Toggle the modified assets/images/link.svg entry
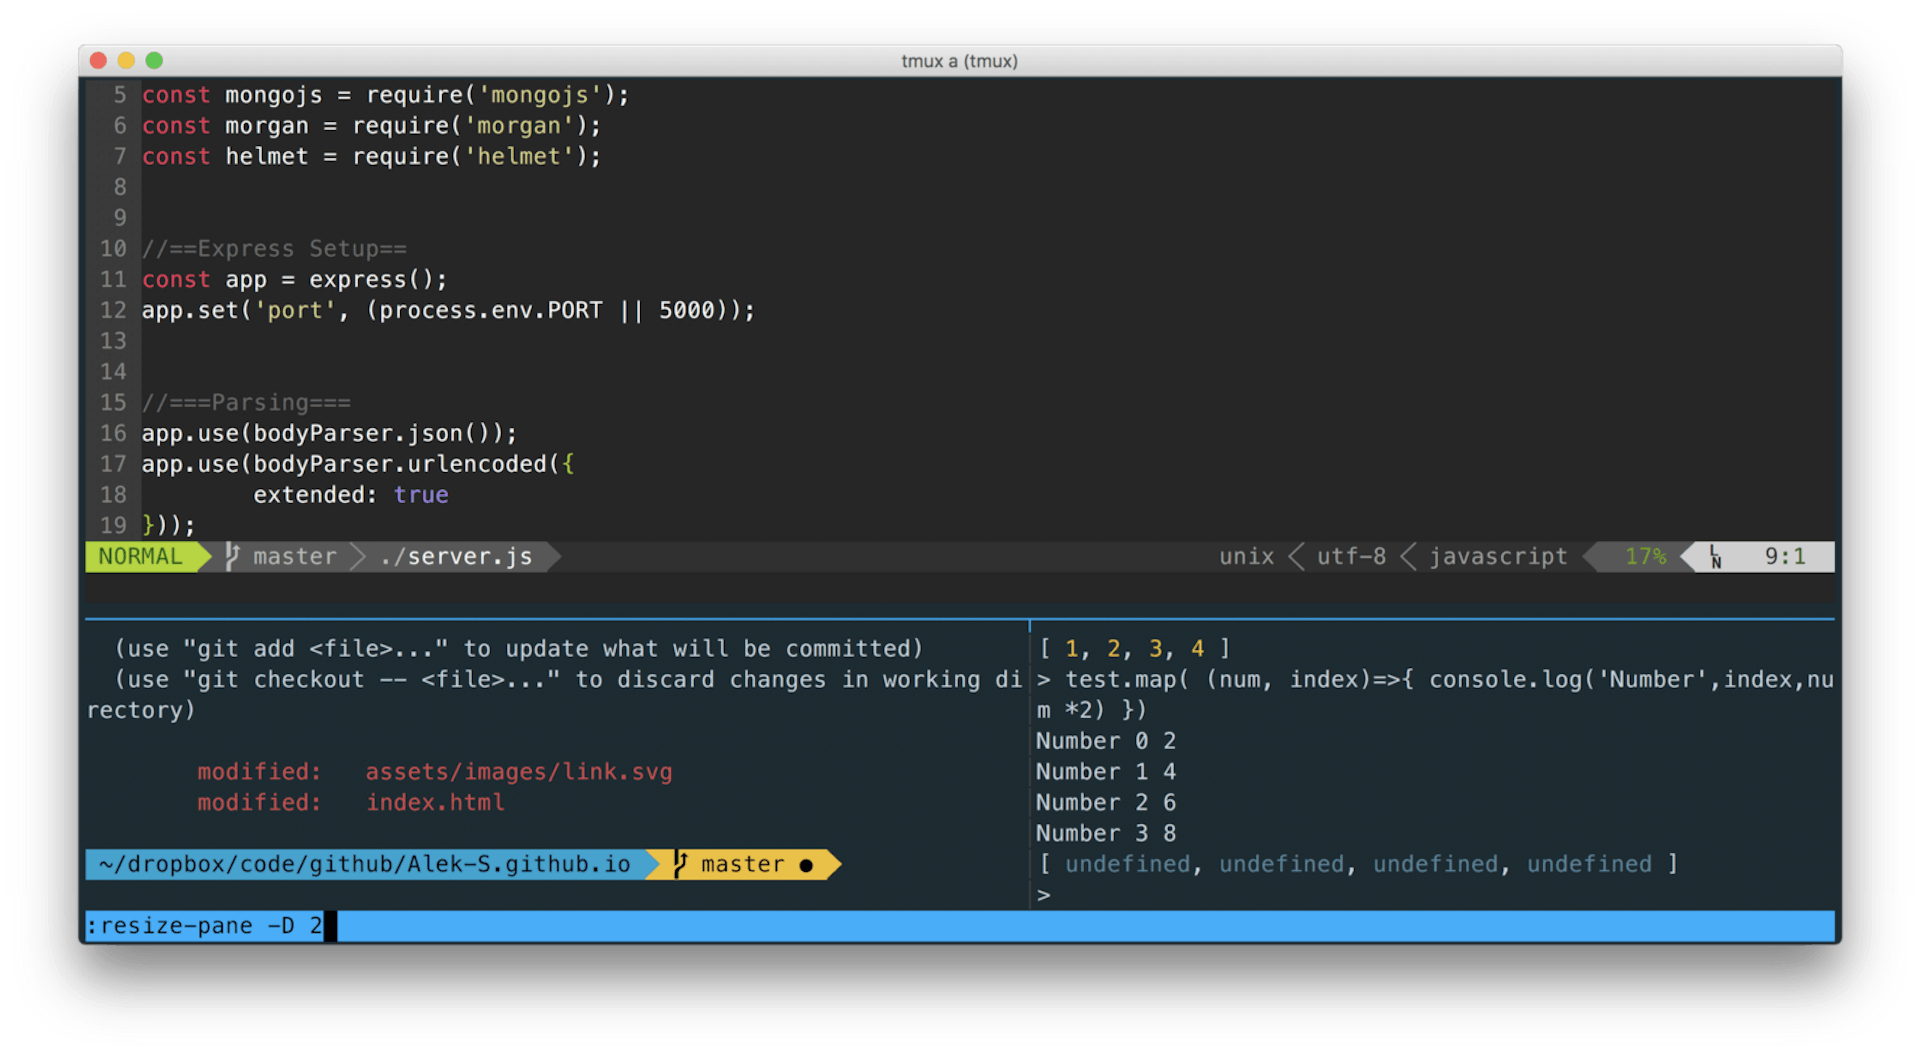The image size is (1920, 1056). 519,771
